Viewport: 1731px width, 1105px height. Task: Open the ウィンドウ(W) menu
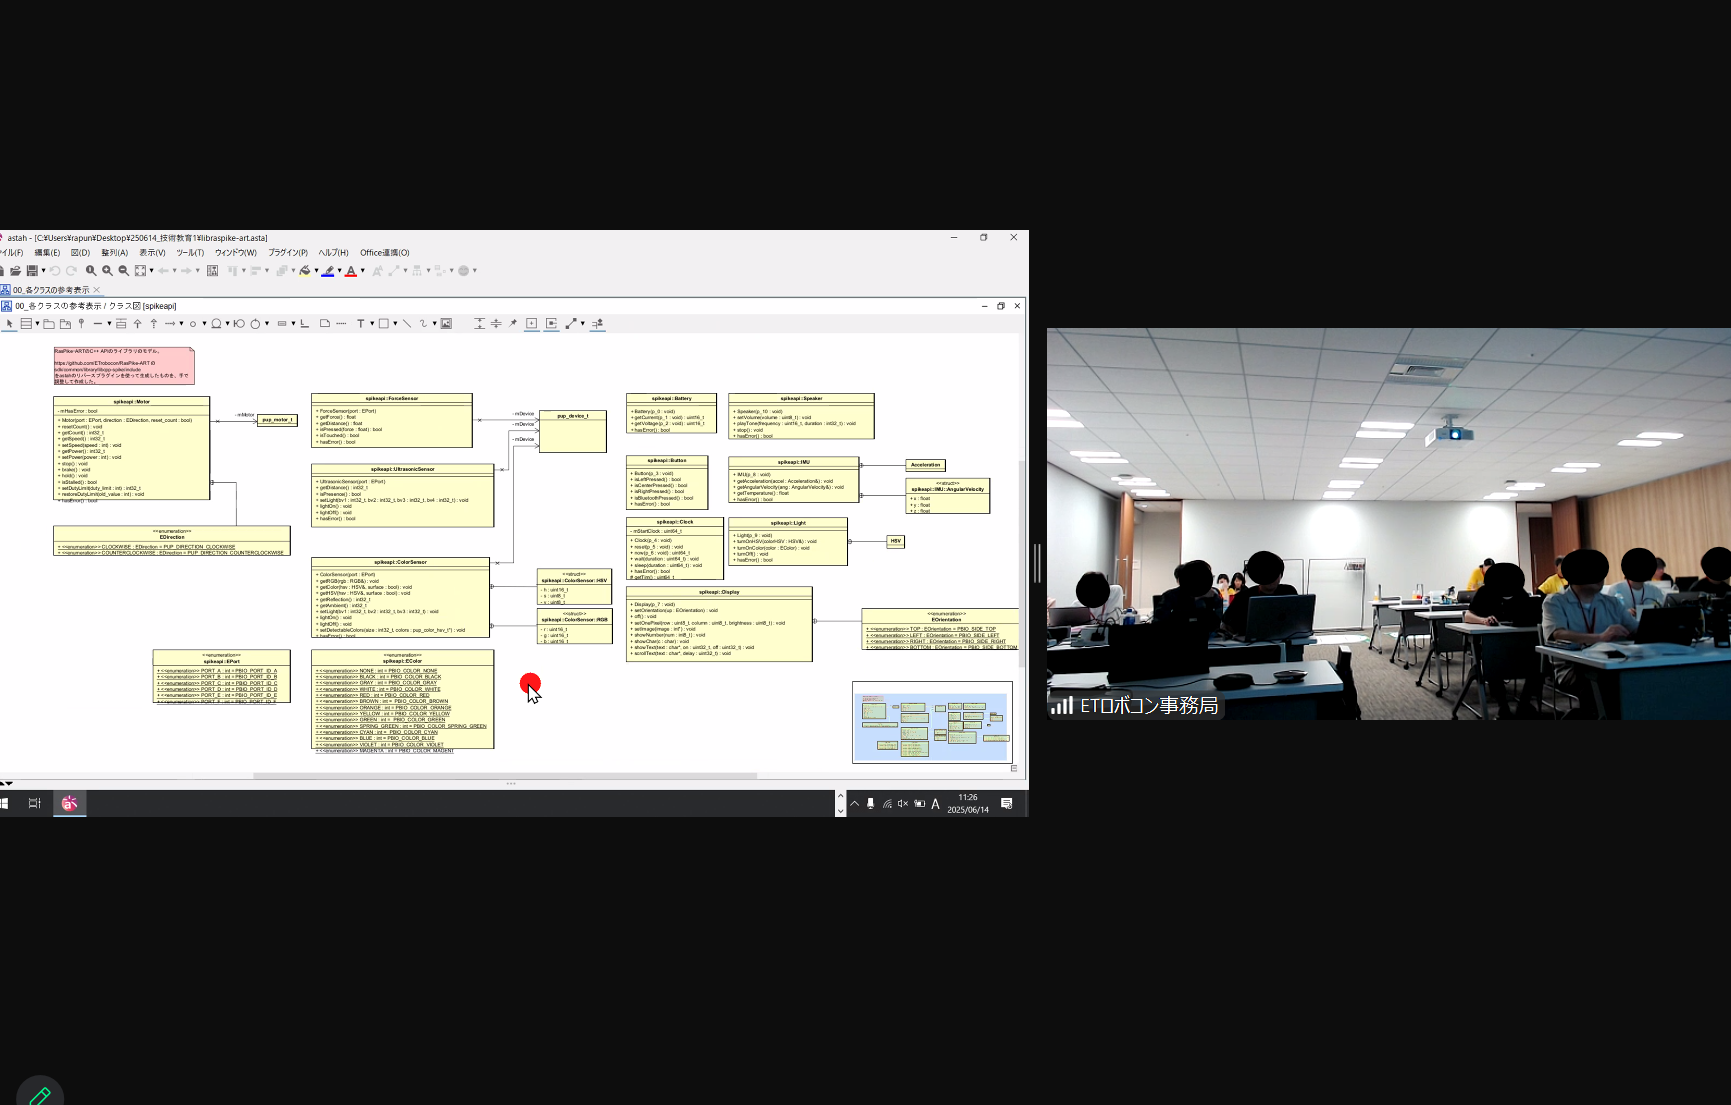[236, 253]
